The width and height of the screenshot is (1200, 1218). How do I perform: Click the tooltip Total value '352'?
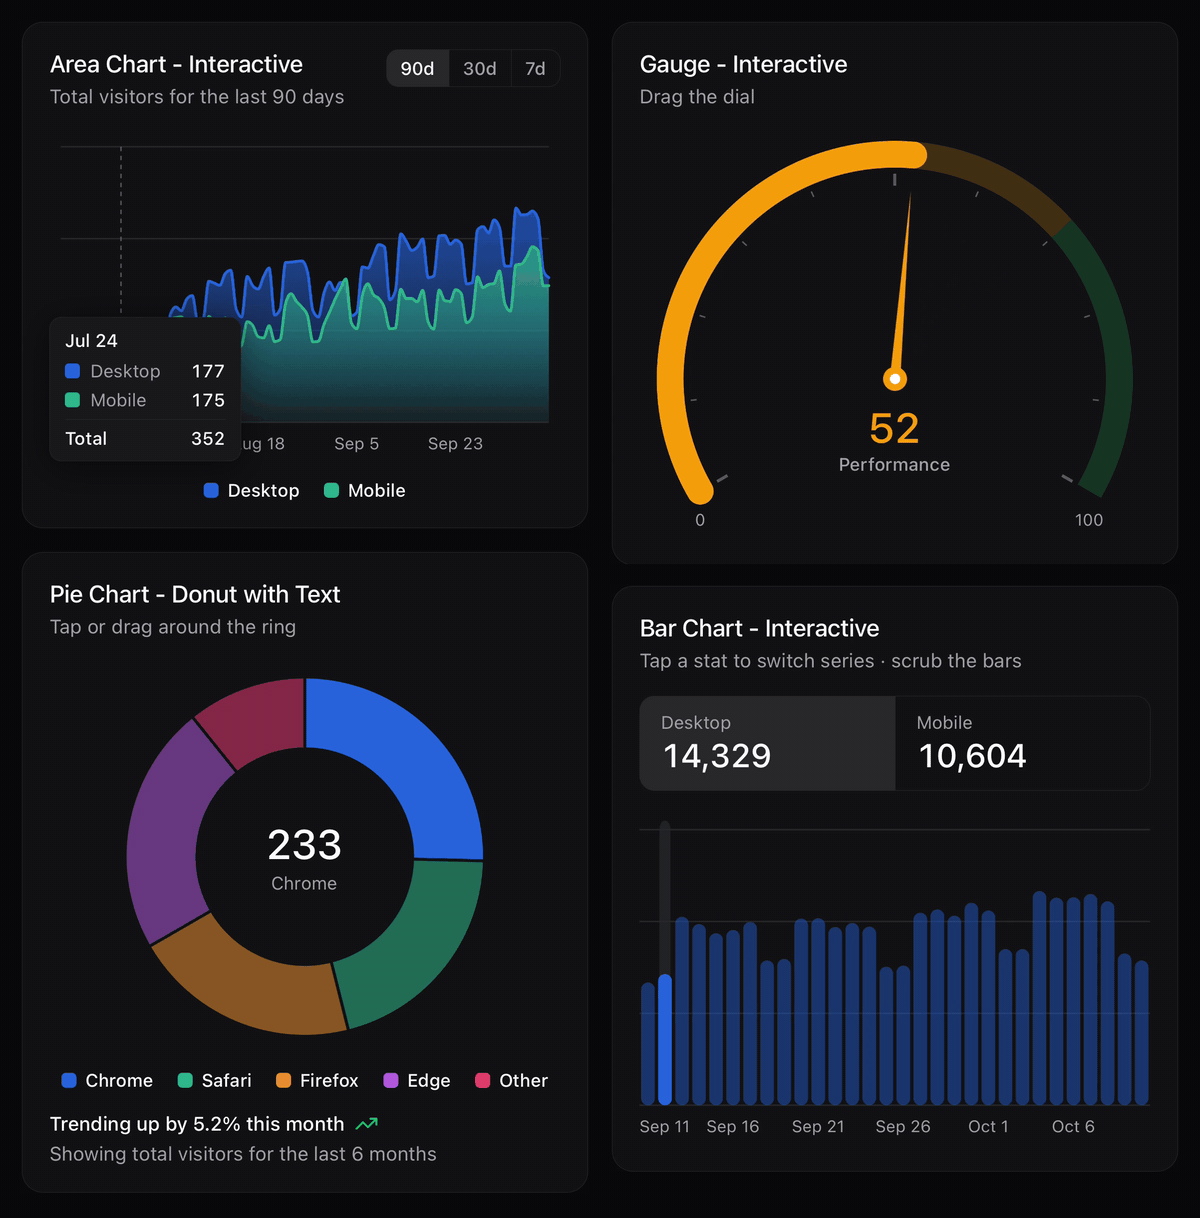click(208, 438)
